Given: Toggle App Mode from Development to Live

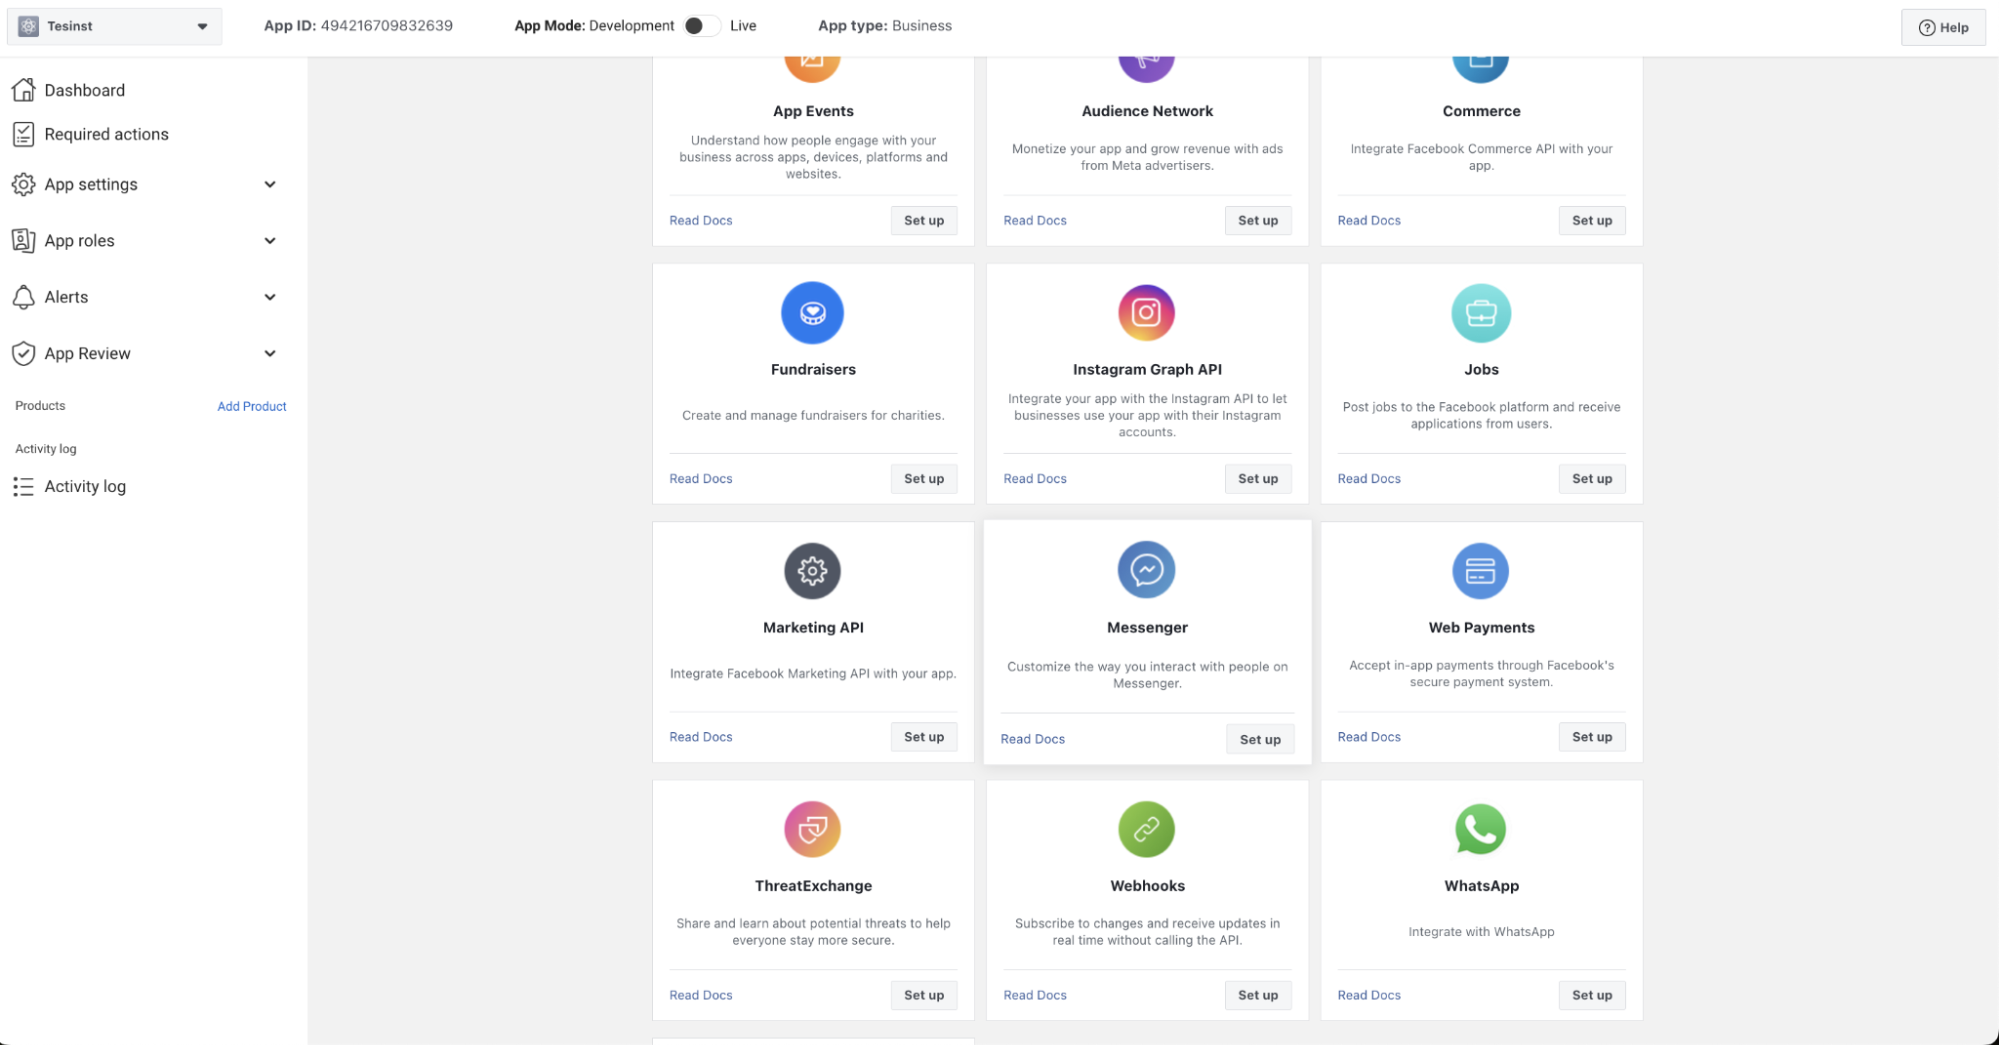Looking at the screenshot, I should [x=701, y=26].
